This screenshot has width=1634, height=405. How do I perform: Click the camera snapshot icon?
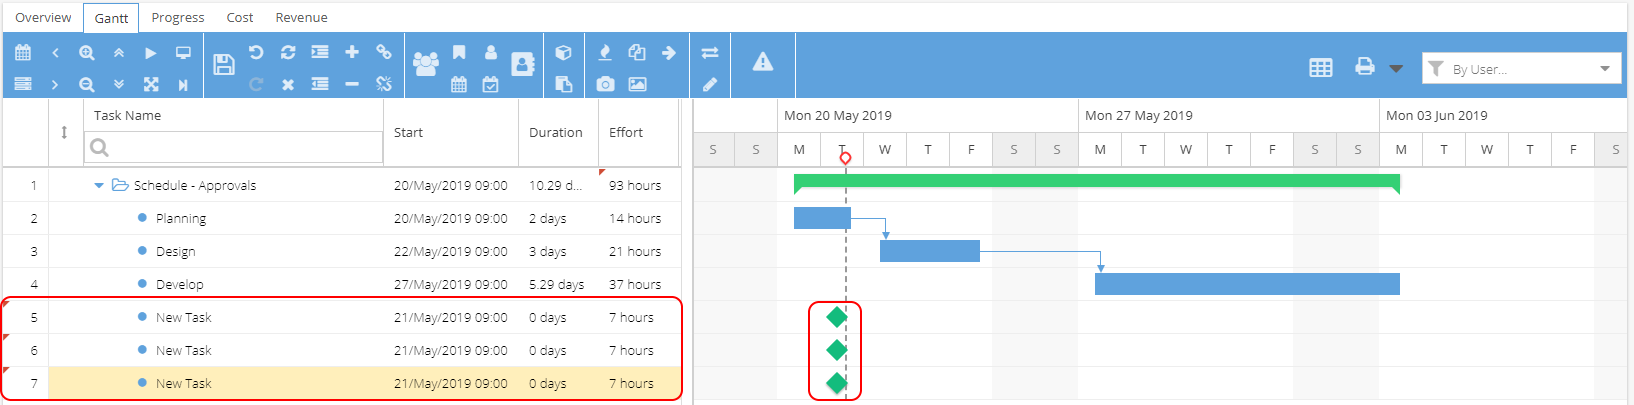click(x=605, y=84)
